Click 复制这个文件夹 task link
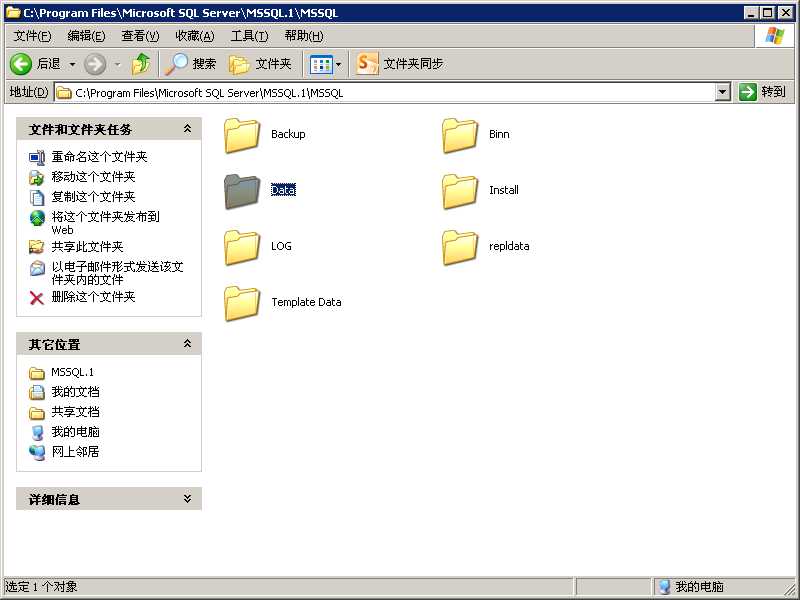This screenshot has width=800, height=600. tap(93, 196)
